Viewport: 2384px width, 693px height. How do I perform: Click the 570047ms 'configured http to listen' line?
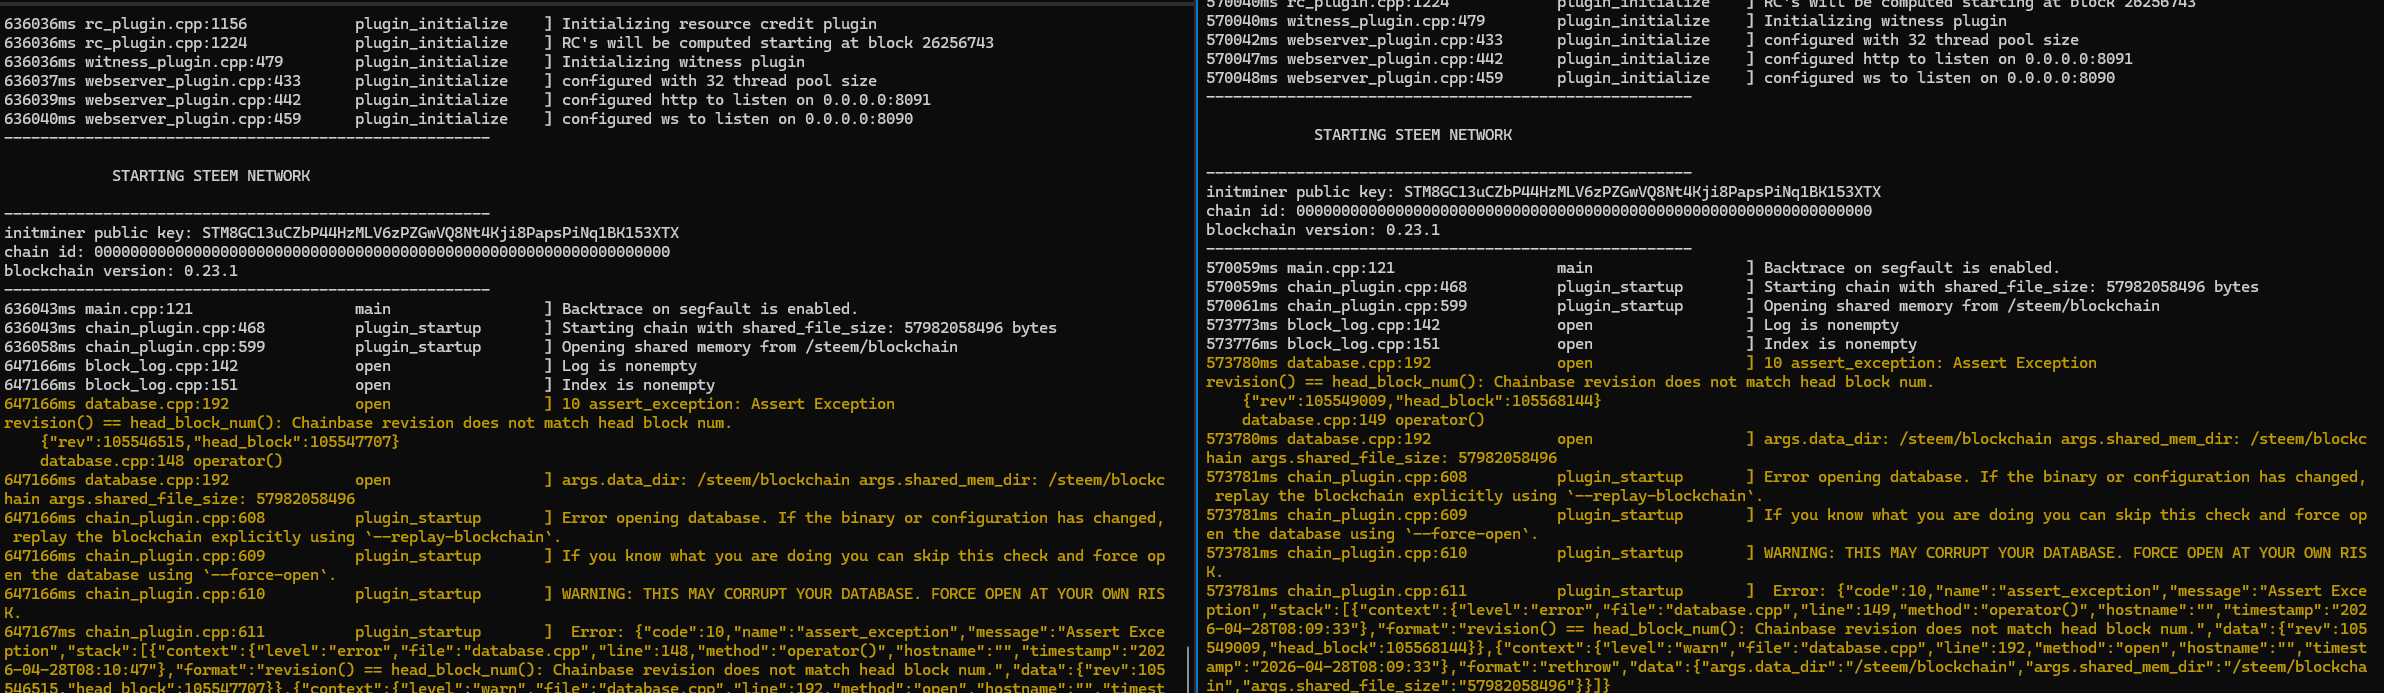(x=1669, y=59)
